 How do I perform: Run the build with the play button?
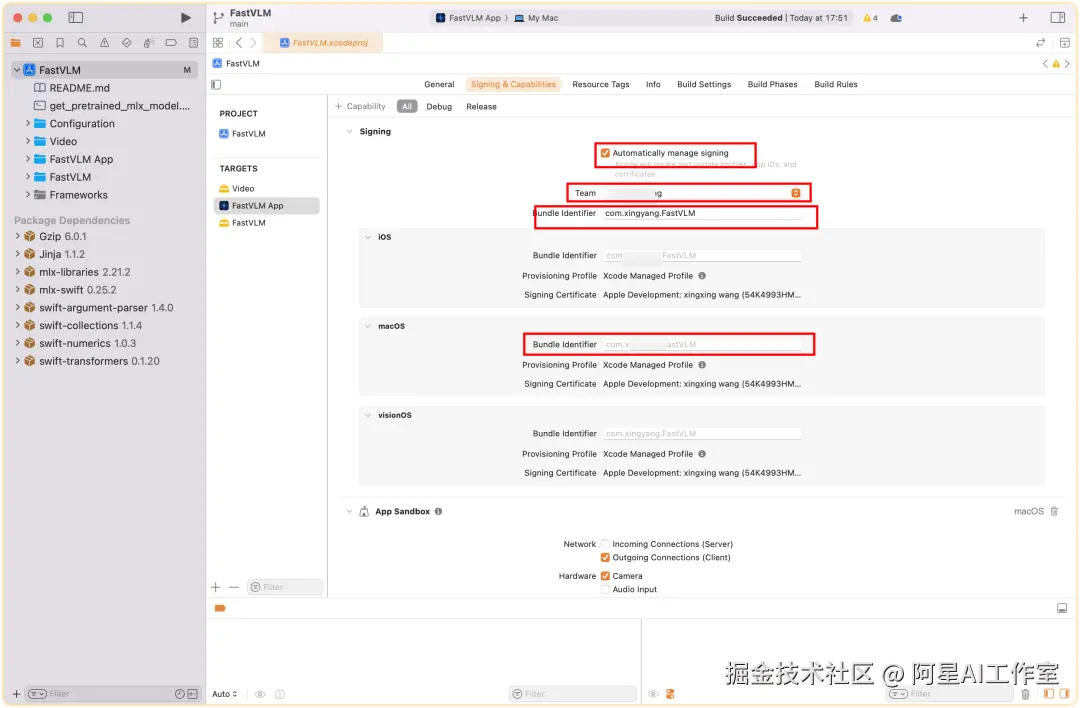185,18
